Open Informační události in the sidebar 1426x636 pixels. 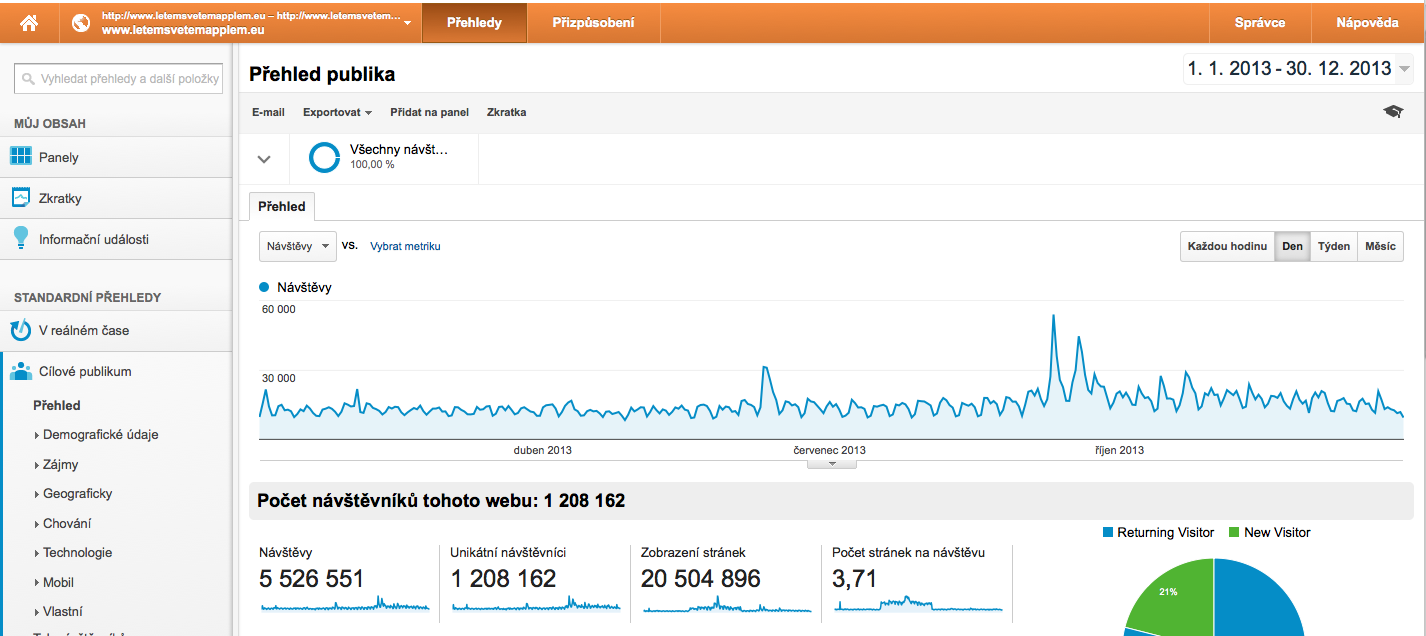click(116, 239)
